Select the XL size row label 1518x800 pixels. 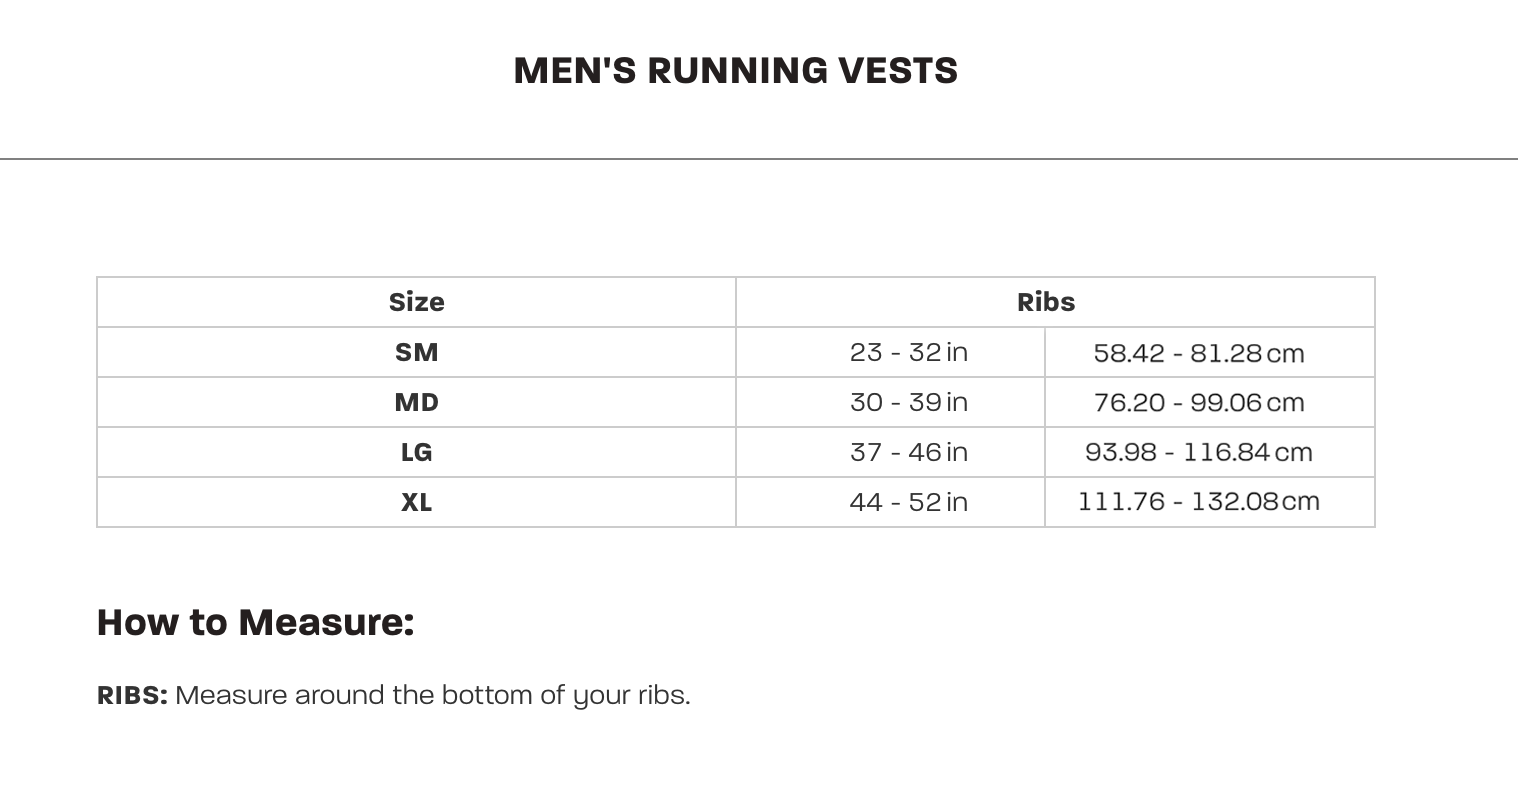[x=416, y=502]
